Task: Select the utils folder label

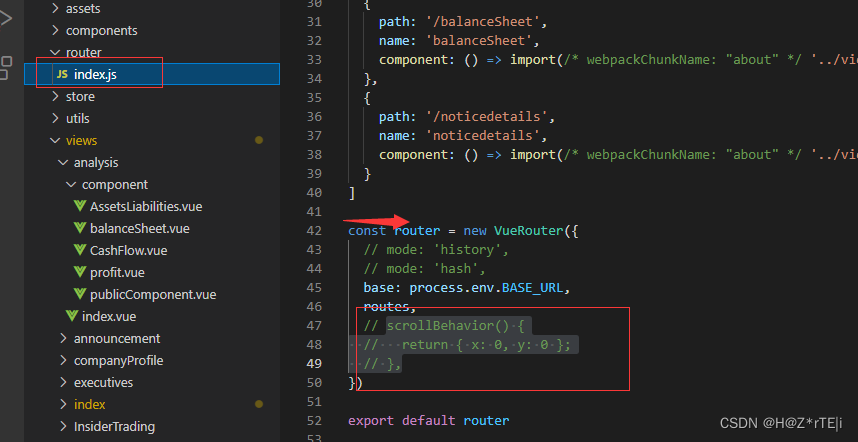Action: 77,118
